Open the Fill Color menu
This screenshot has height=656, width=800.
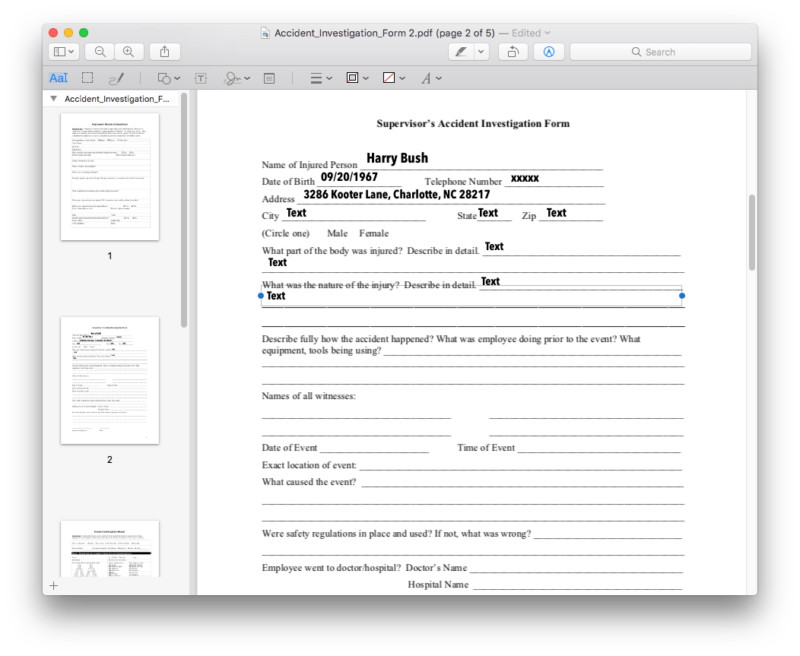(393, 78)
